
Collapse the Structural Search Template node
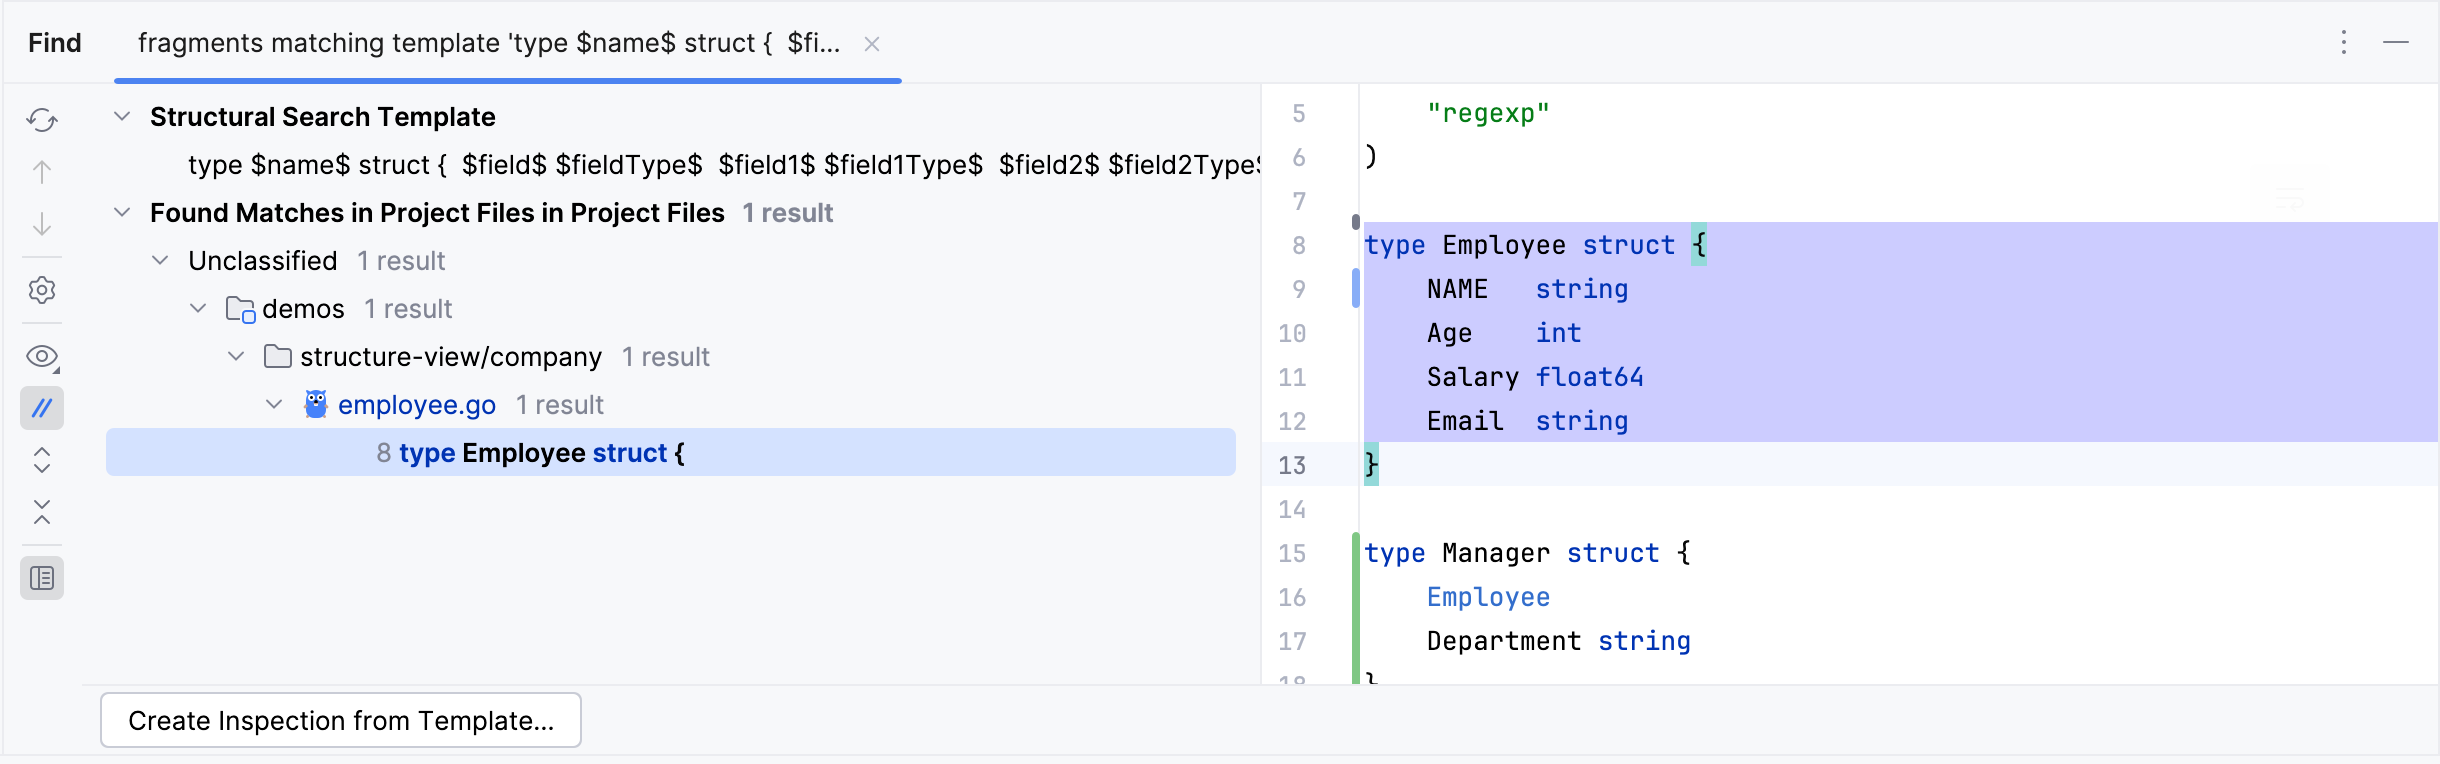[122, 117]
